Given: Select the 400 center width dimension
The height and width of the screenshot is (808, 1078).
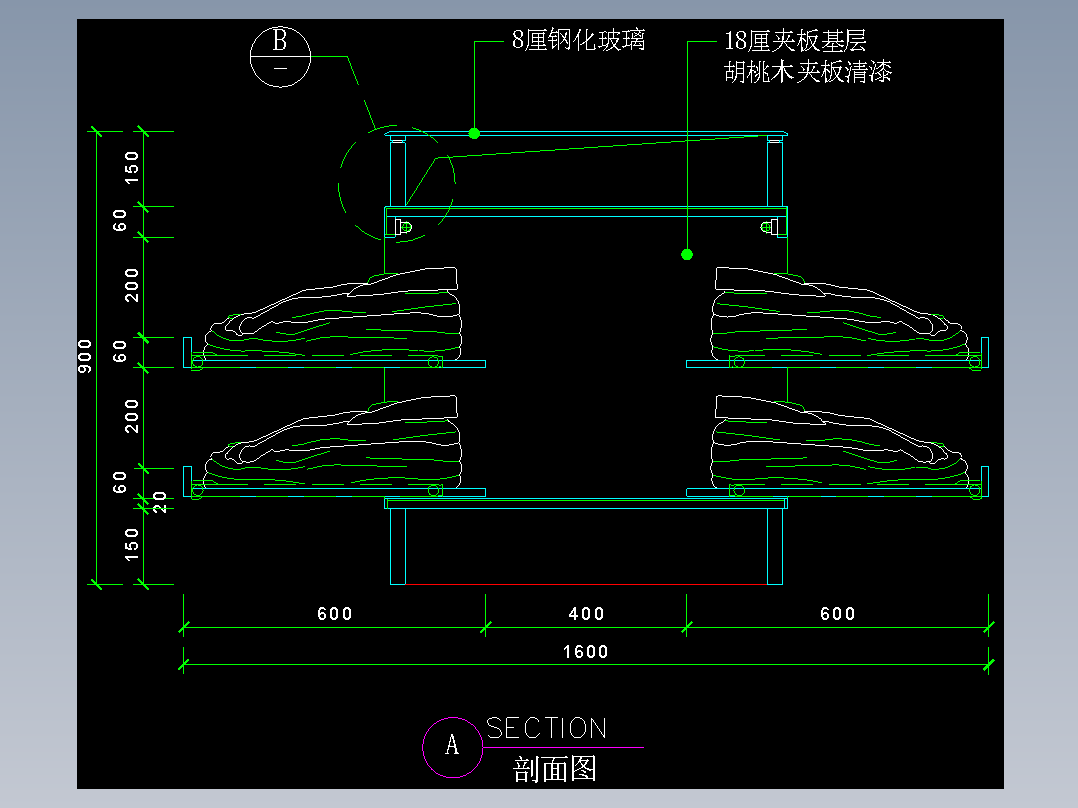Looking at the screenshot, I should coord(586,614).
